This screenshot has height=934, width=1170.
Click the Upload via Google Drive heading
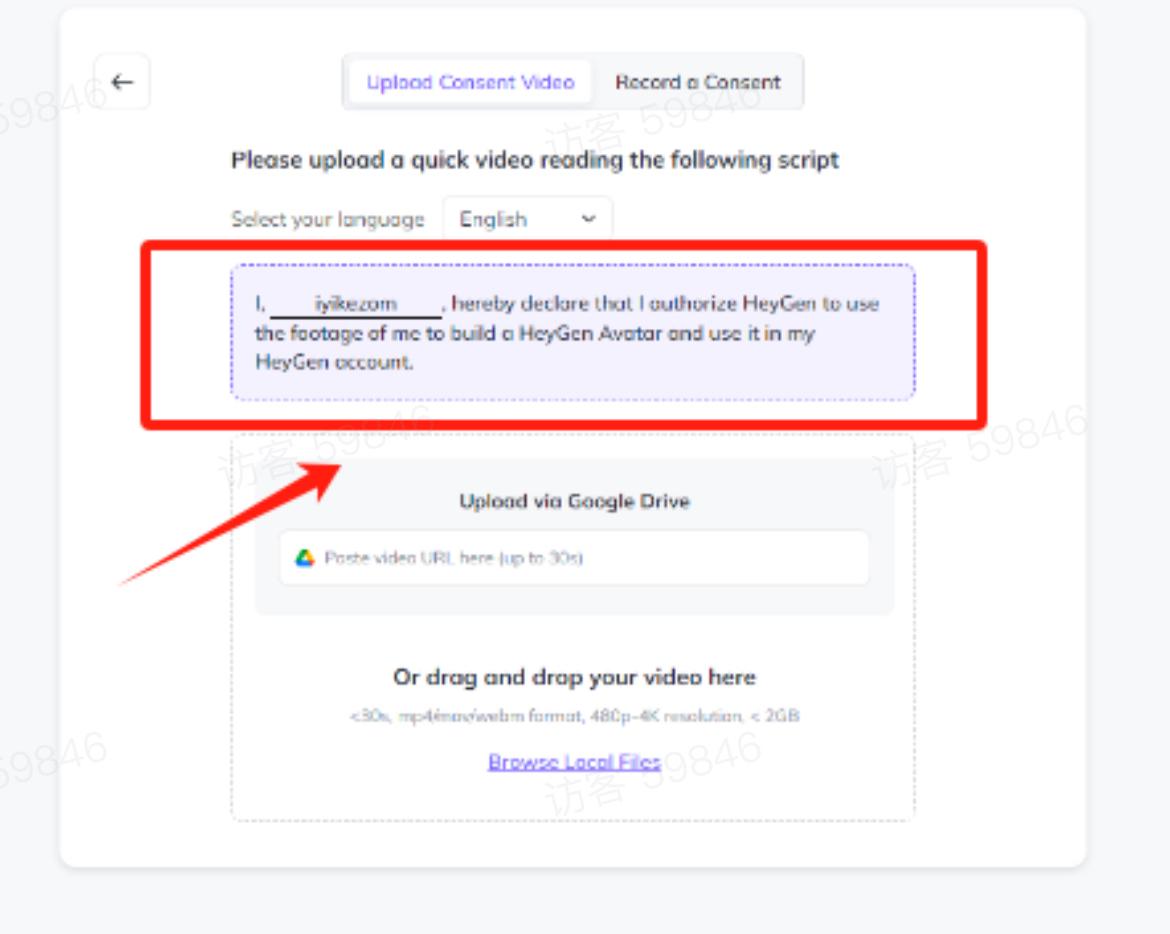click(x=574, y=501)
